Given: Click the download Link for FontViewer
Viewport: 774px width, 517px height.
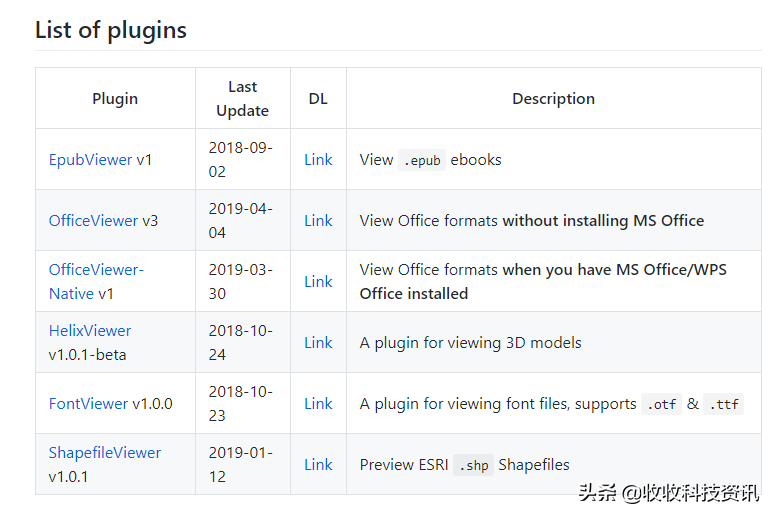Looking at the screenshot, I should point(318,403).
